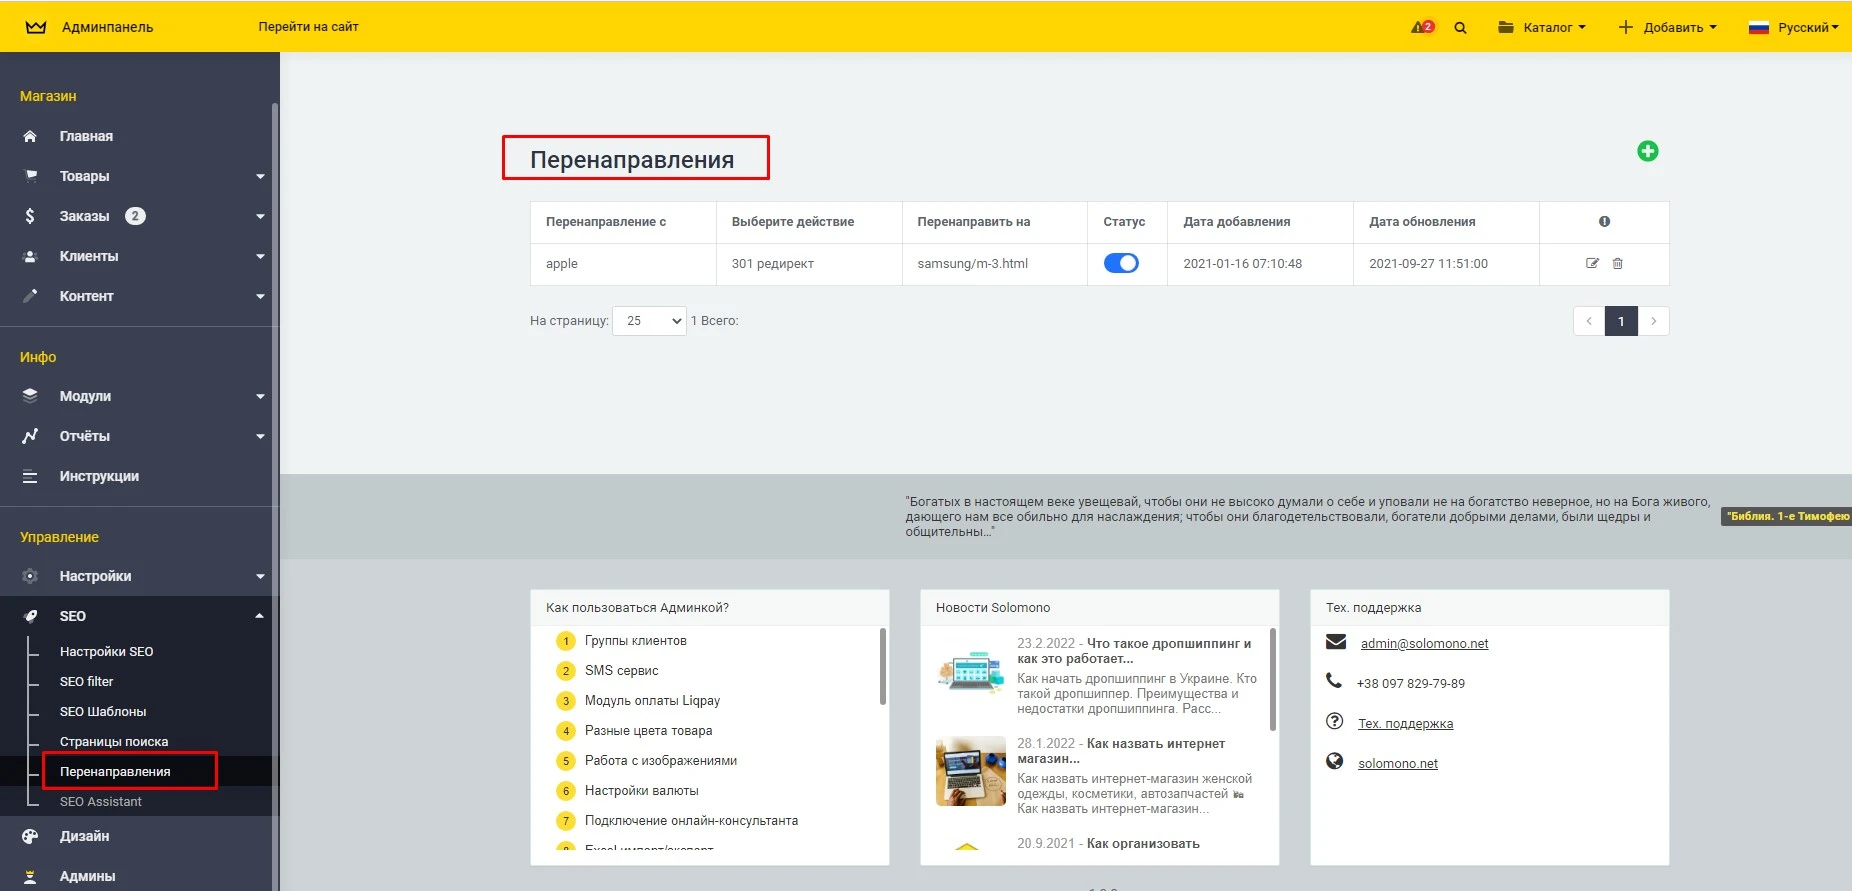Click the cart icon beside Товары
The image size is (1852, 891).
coord(30,176)
